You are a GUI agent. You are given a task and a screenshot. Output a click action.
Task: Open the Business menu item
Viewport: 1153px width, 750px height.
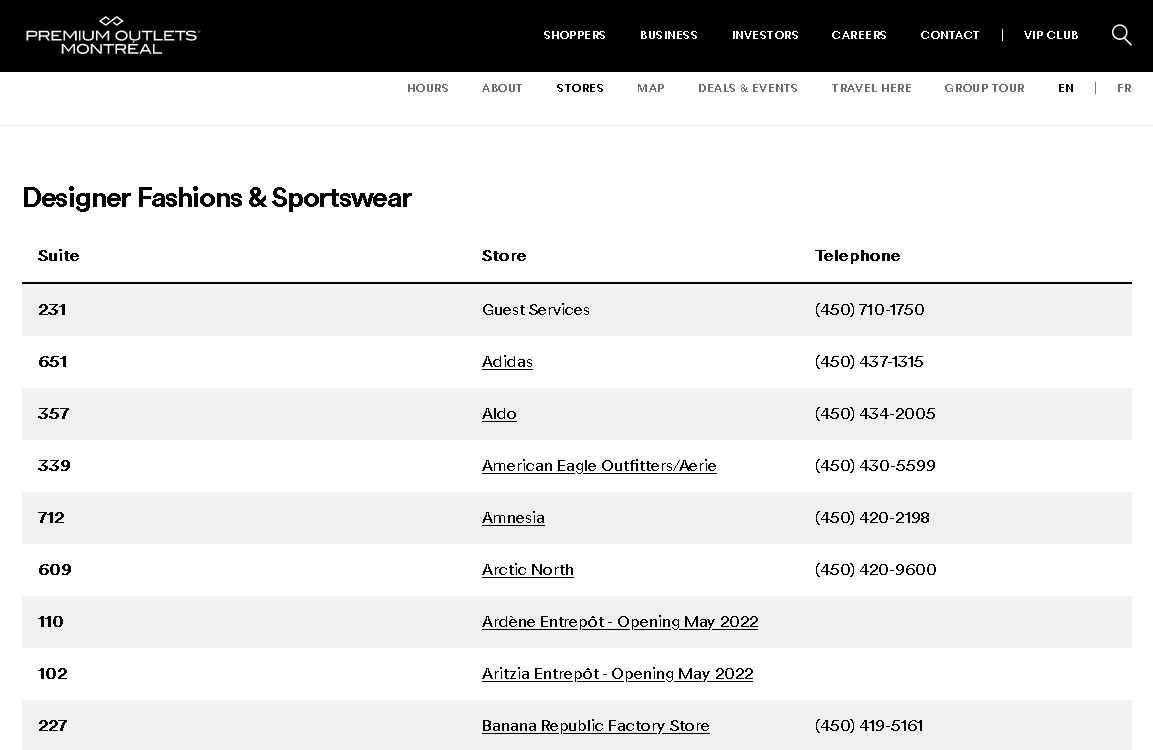click(668, 35)
